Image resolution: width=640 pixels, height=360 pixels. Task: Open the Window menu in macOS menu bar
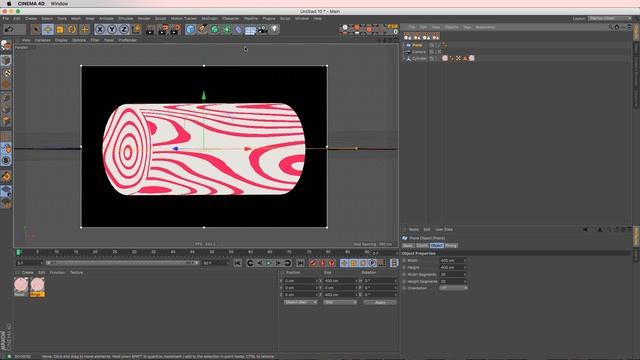click(60, 4)
